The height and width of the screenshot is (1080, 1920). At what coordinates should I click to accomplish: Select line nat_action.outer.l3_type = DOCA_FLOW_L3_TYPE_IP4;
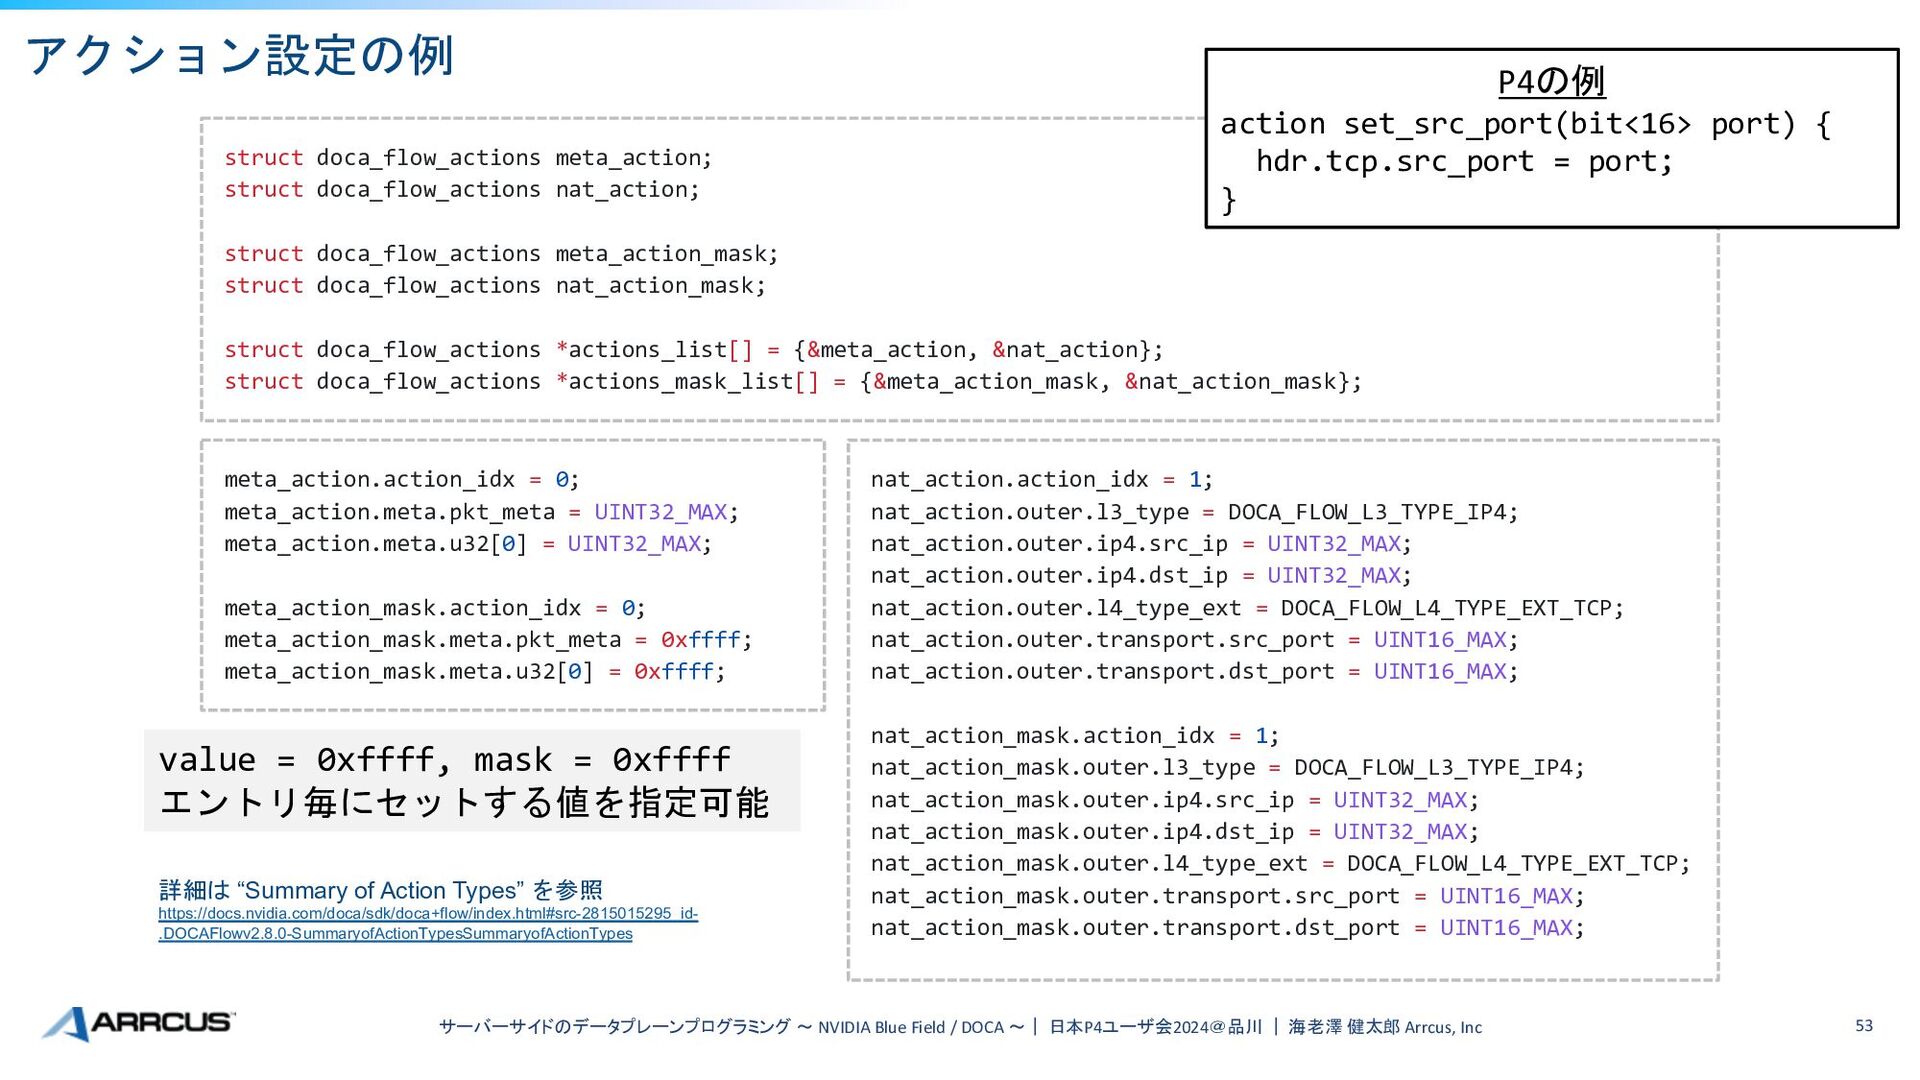pyautogui.click(x=1194, y=512)
